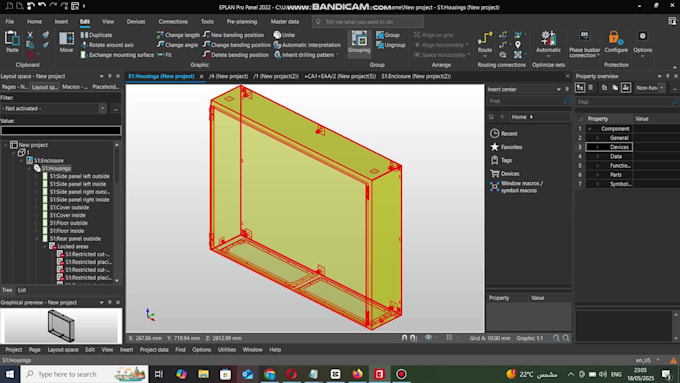This screenshot has width=680, height=383.
Task: Click the Group command
Action: click(388, 35)
